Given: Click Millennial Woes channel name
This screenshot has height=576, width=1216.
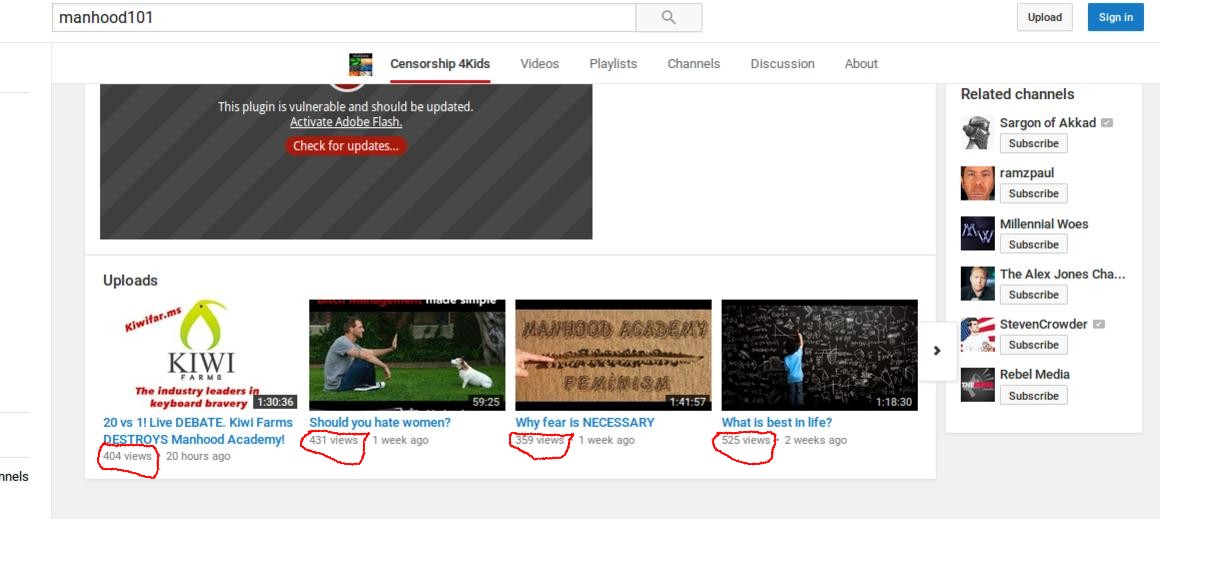Looking at the screenshot, I should (x=1044, y=224).
